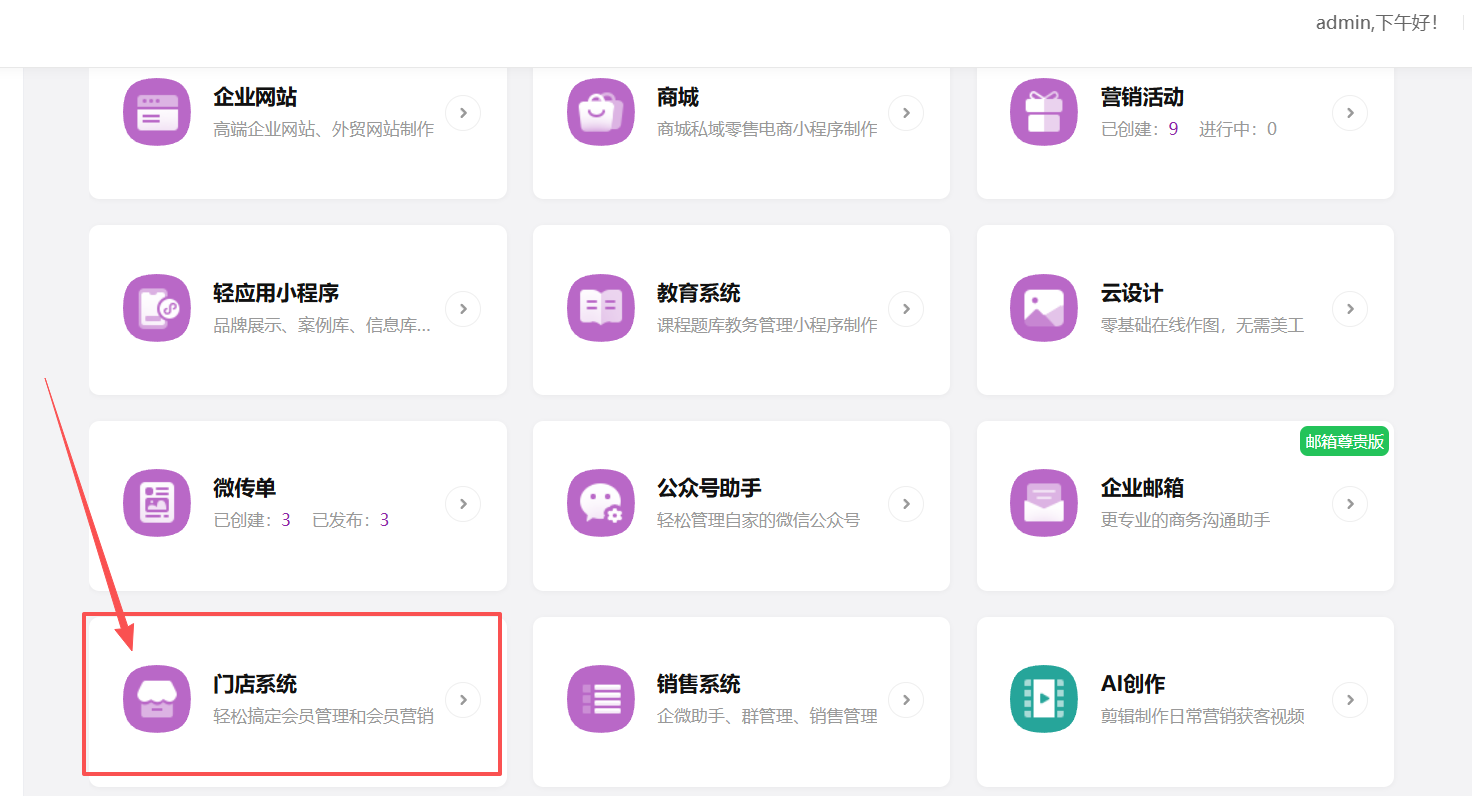Open the 商城 shopping bag icon
The height and width of the screenshot is (796, 1472).
[601, 112]
